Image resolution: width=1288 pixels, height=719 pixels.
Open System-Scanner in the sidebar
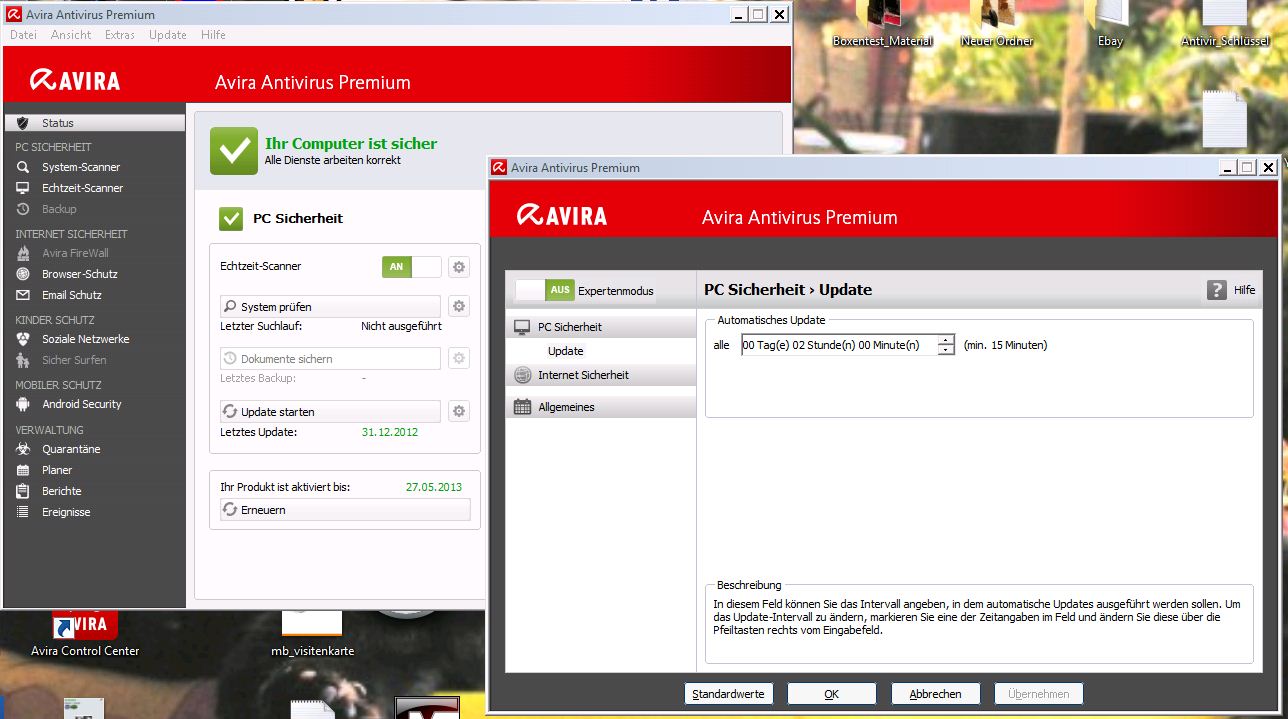click(81, 167)
